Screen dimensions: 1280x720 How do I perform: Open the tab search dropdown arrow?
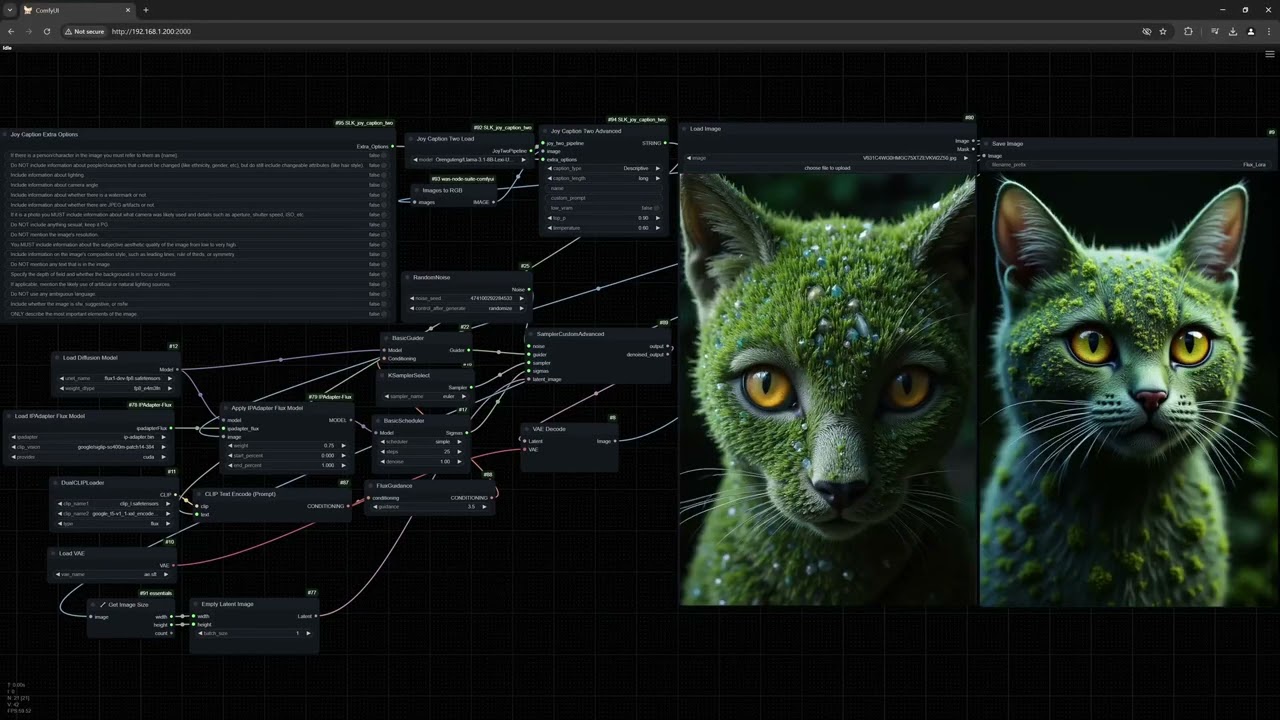tap(10, 10)
